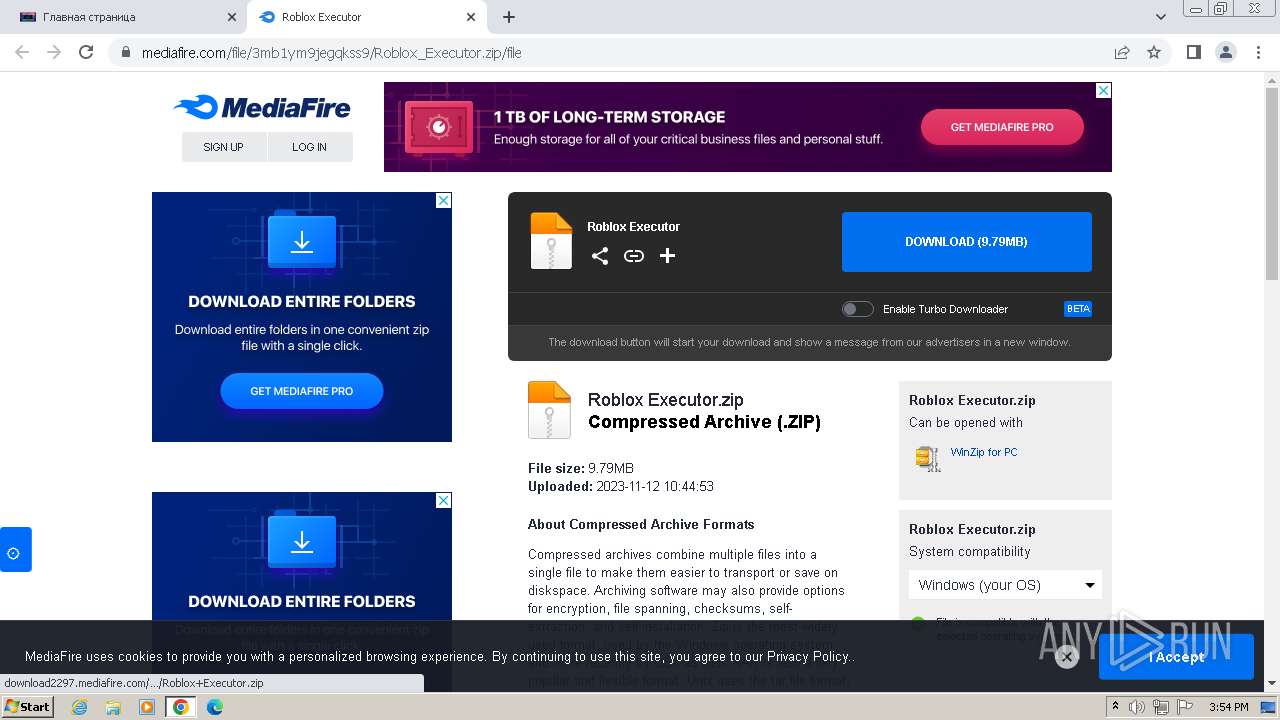Screen dimensions: 1280x720
Task: Open the WinZip for PC link
Action: coord(984,452)
